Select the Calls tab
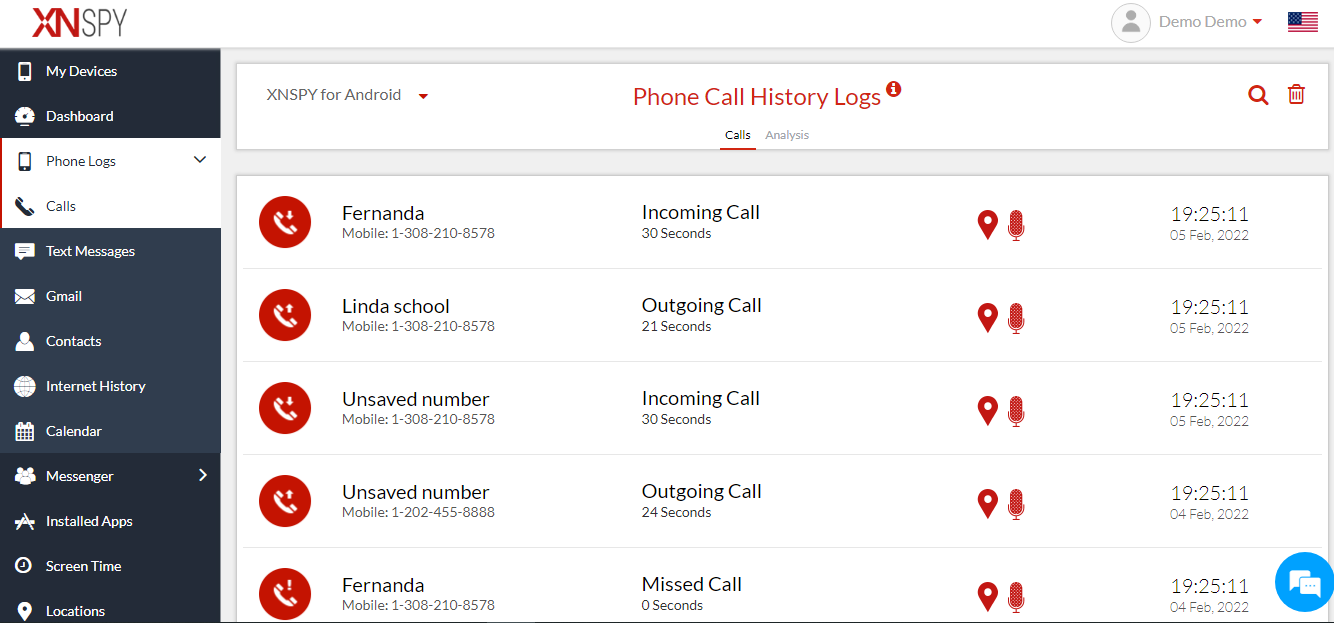 click(738, 135)
